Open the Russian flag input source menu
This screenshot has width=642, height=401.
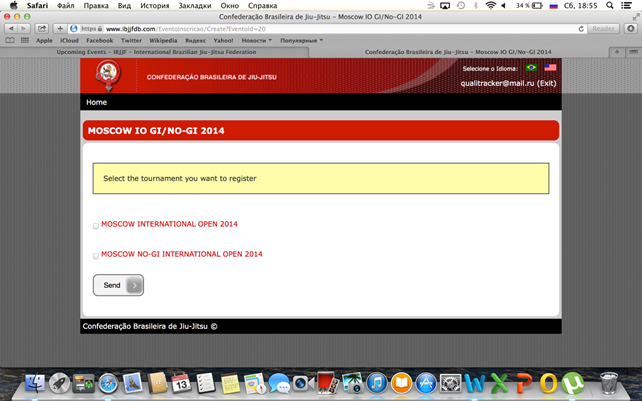click(x=554, y=5)
